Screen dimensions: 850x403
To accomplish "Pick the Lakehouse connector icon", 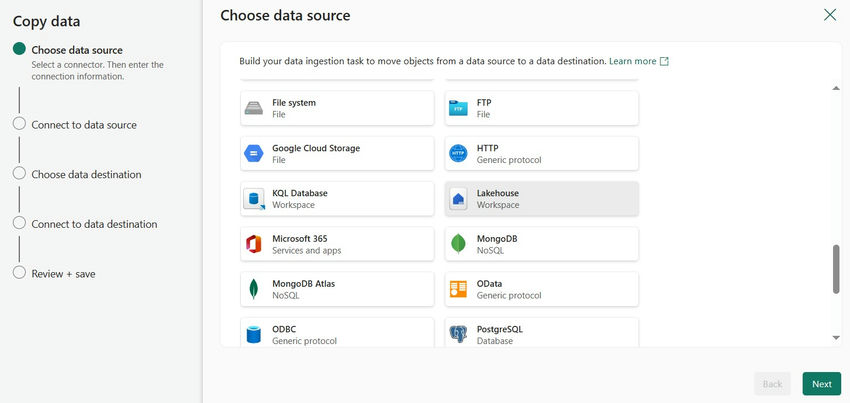I will click(458, 199).
